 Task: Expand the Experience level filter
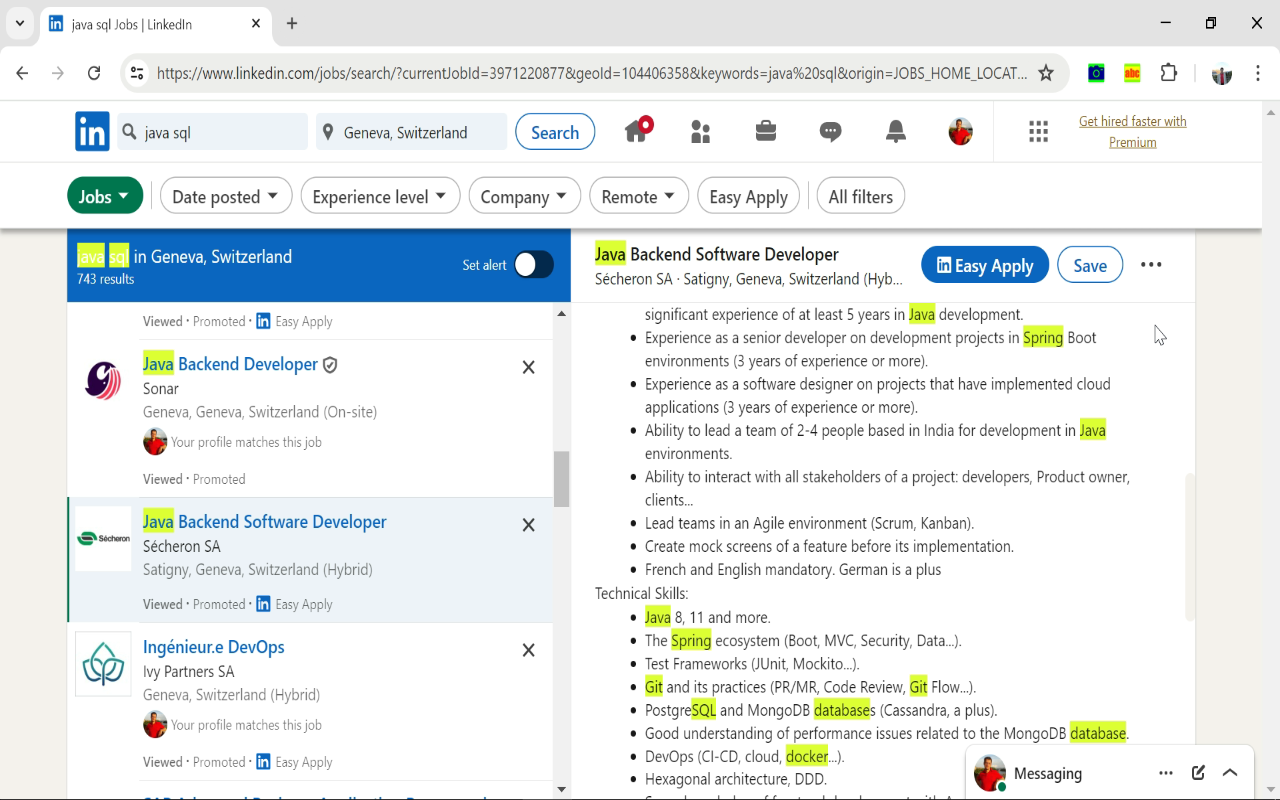(x=380, y=196)
